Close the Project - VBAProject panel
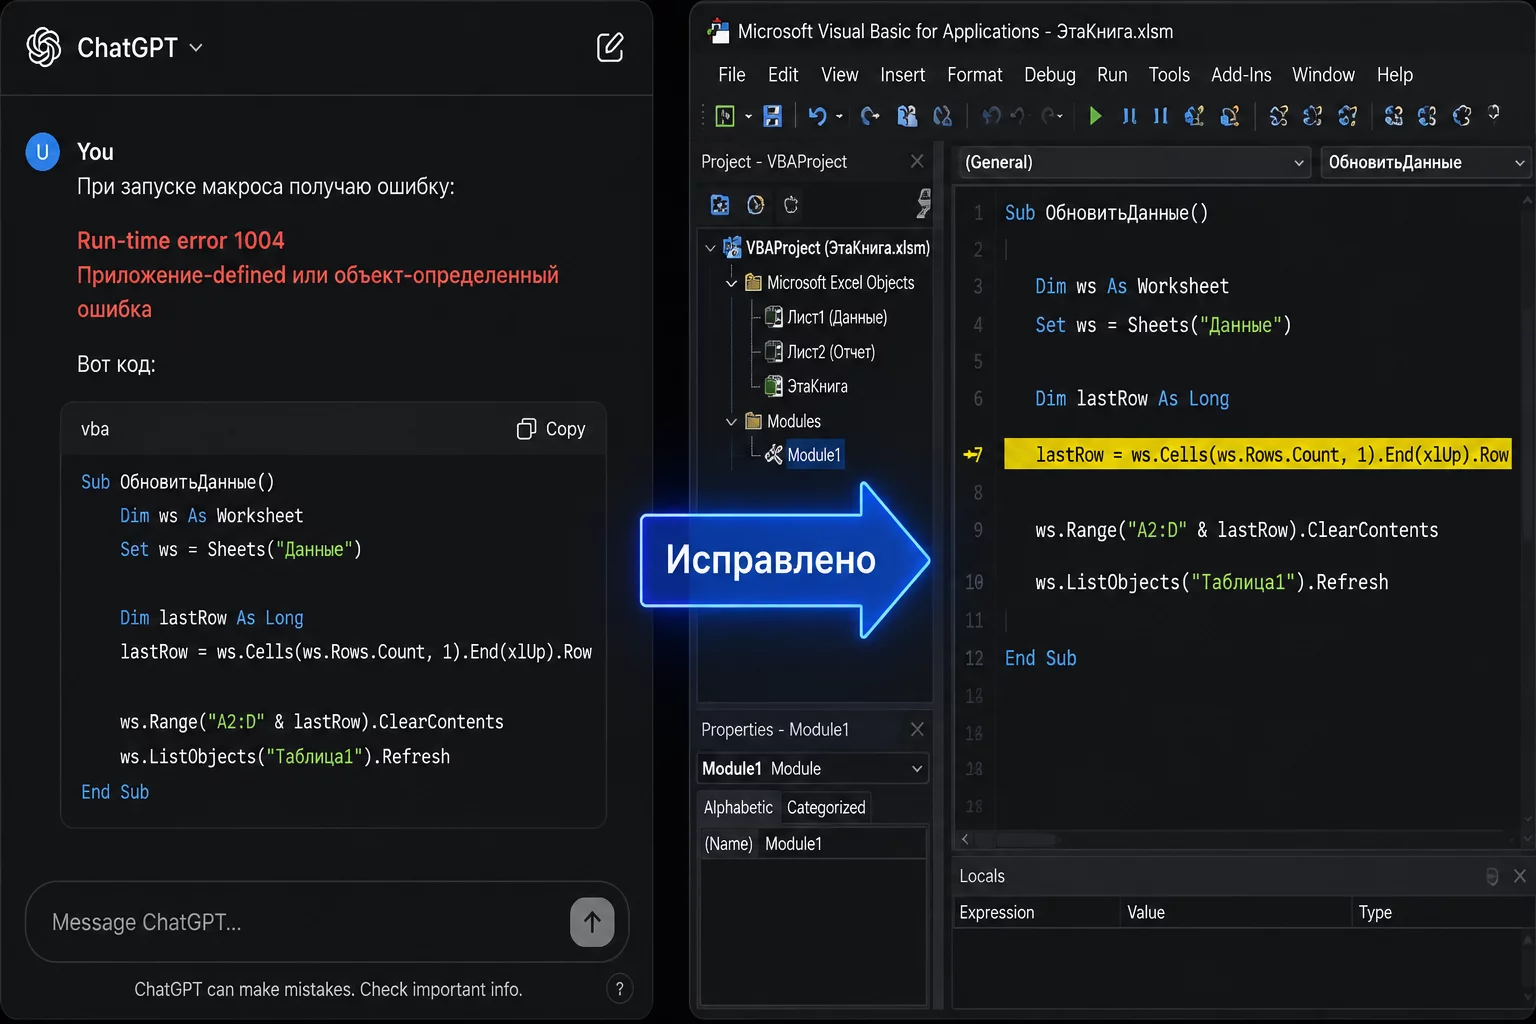The width and height of the screenshot is (1536, 1024). (x=917, y=161)
